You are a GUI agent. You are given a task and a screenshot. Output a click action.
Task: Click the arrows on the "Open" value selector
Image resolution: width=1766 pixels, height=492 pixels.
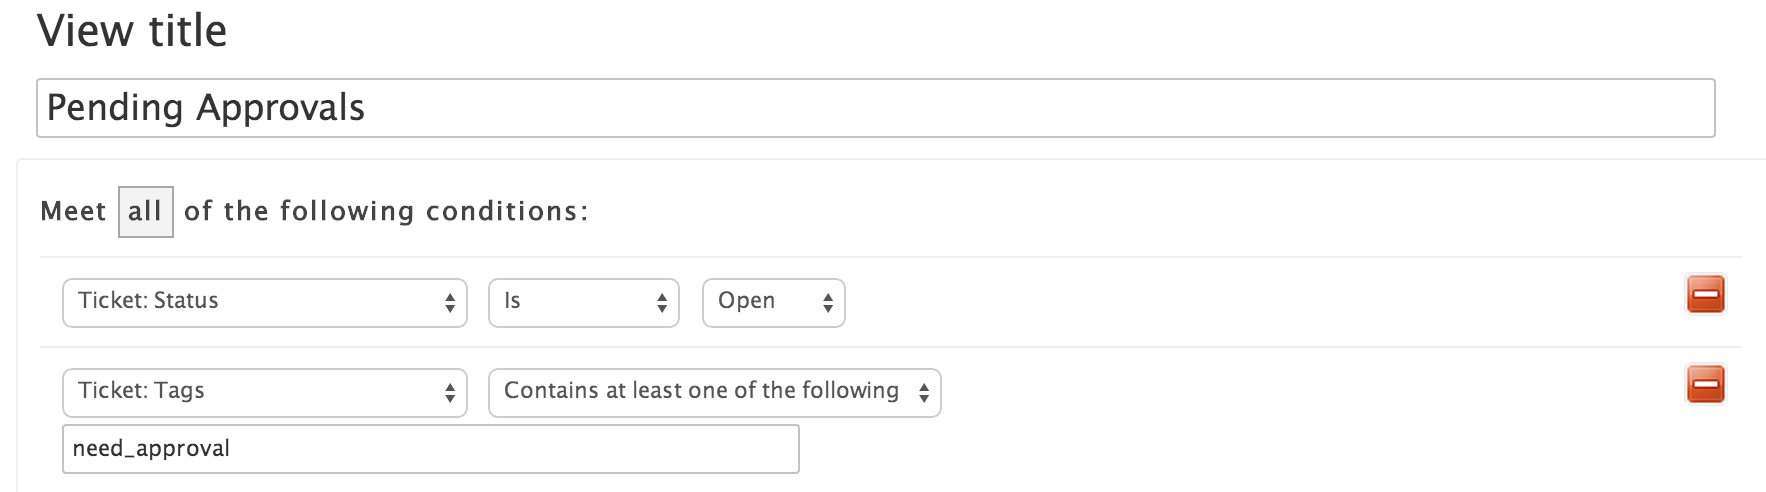[828, 303]
